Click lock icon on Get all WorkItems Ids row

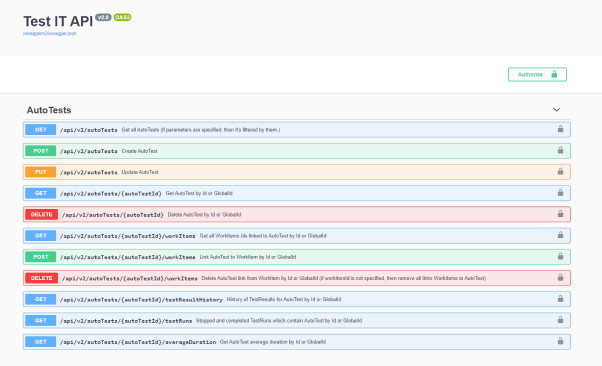[x=561, y=235]
